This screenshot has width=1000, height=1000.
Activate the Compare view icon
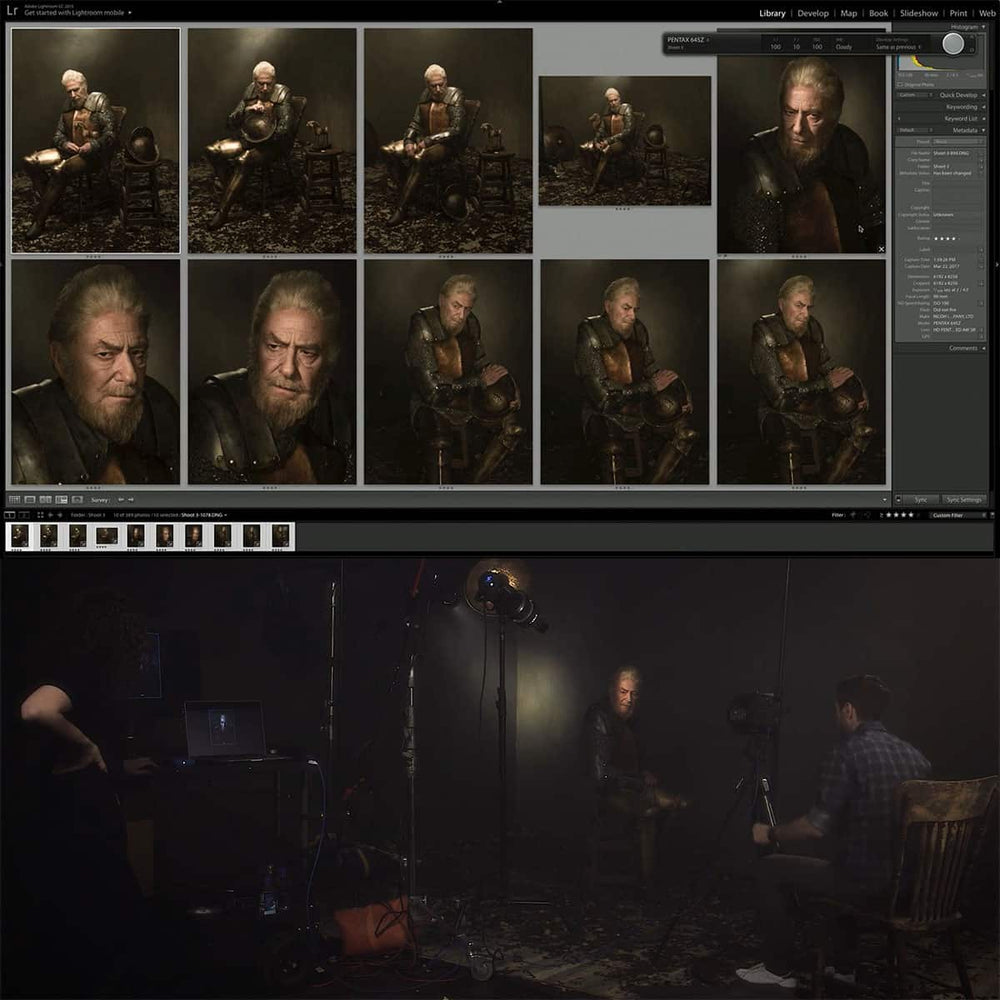coord(44,499)
